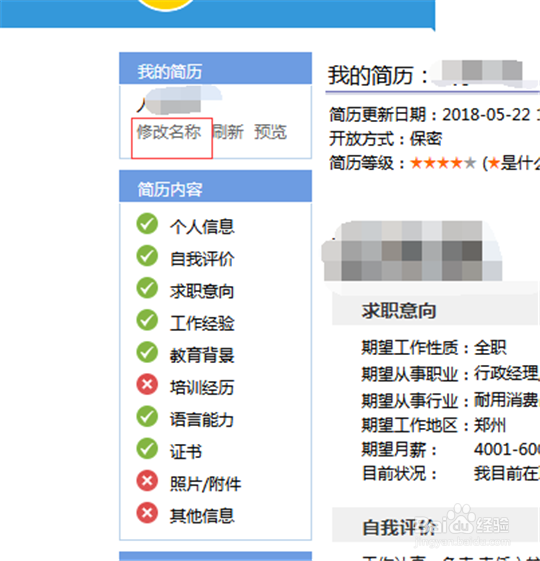Click the 期望工作性质：全职 line
The width and height of the screenshot is (540, 561).
point(434,347)
